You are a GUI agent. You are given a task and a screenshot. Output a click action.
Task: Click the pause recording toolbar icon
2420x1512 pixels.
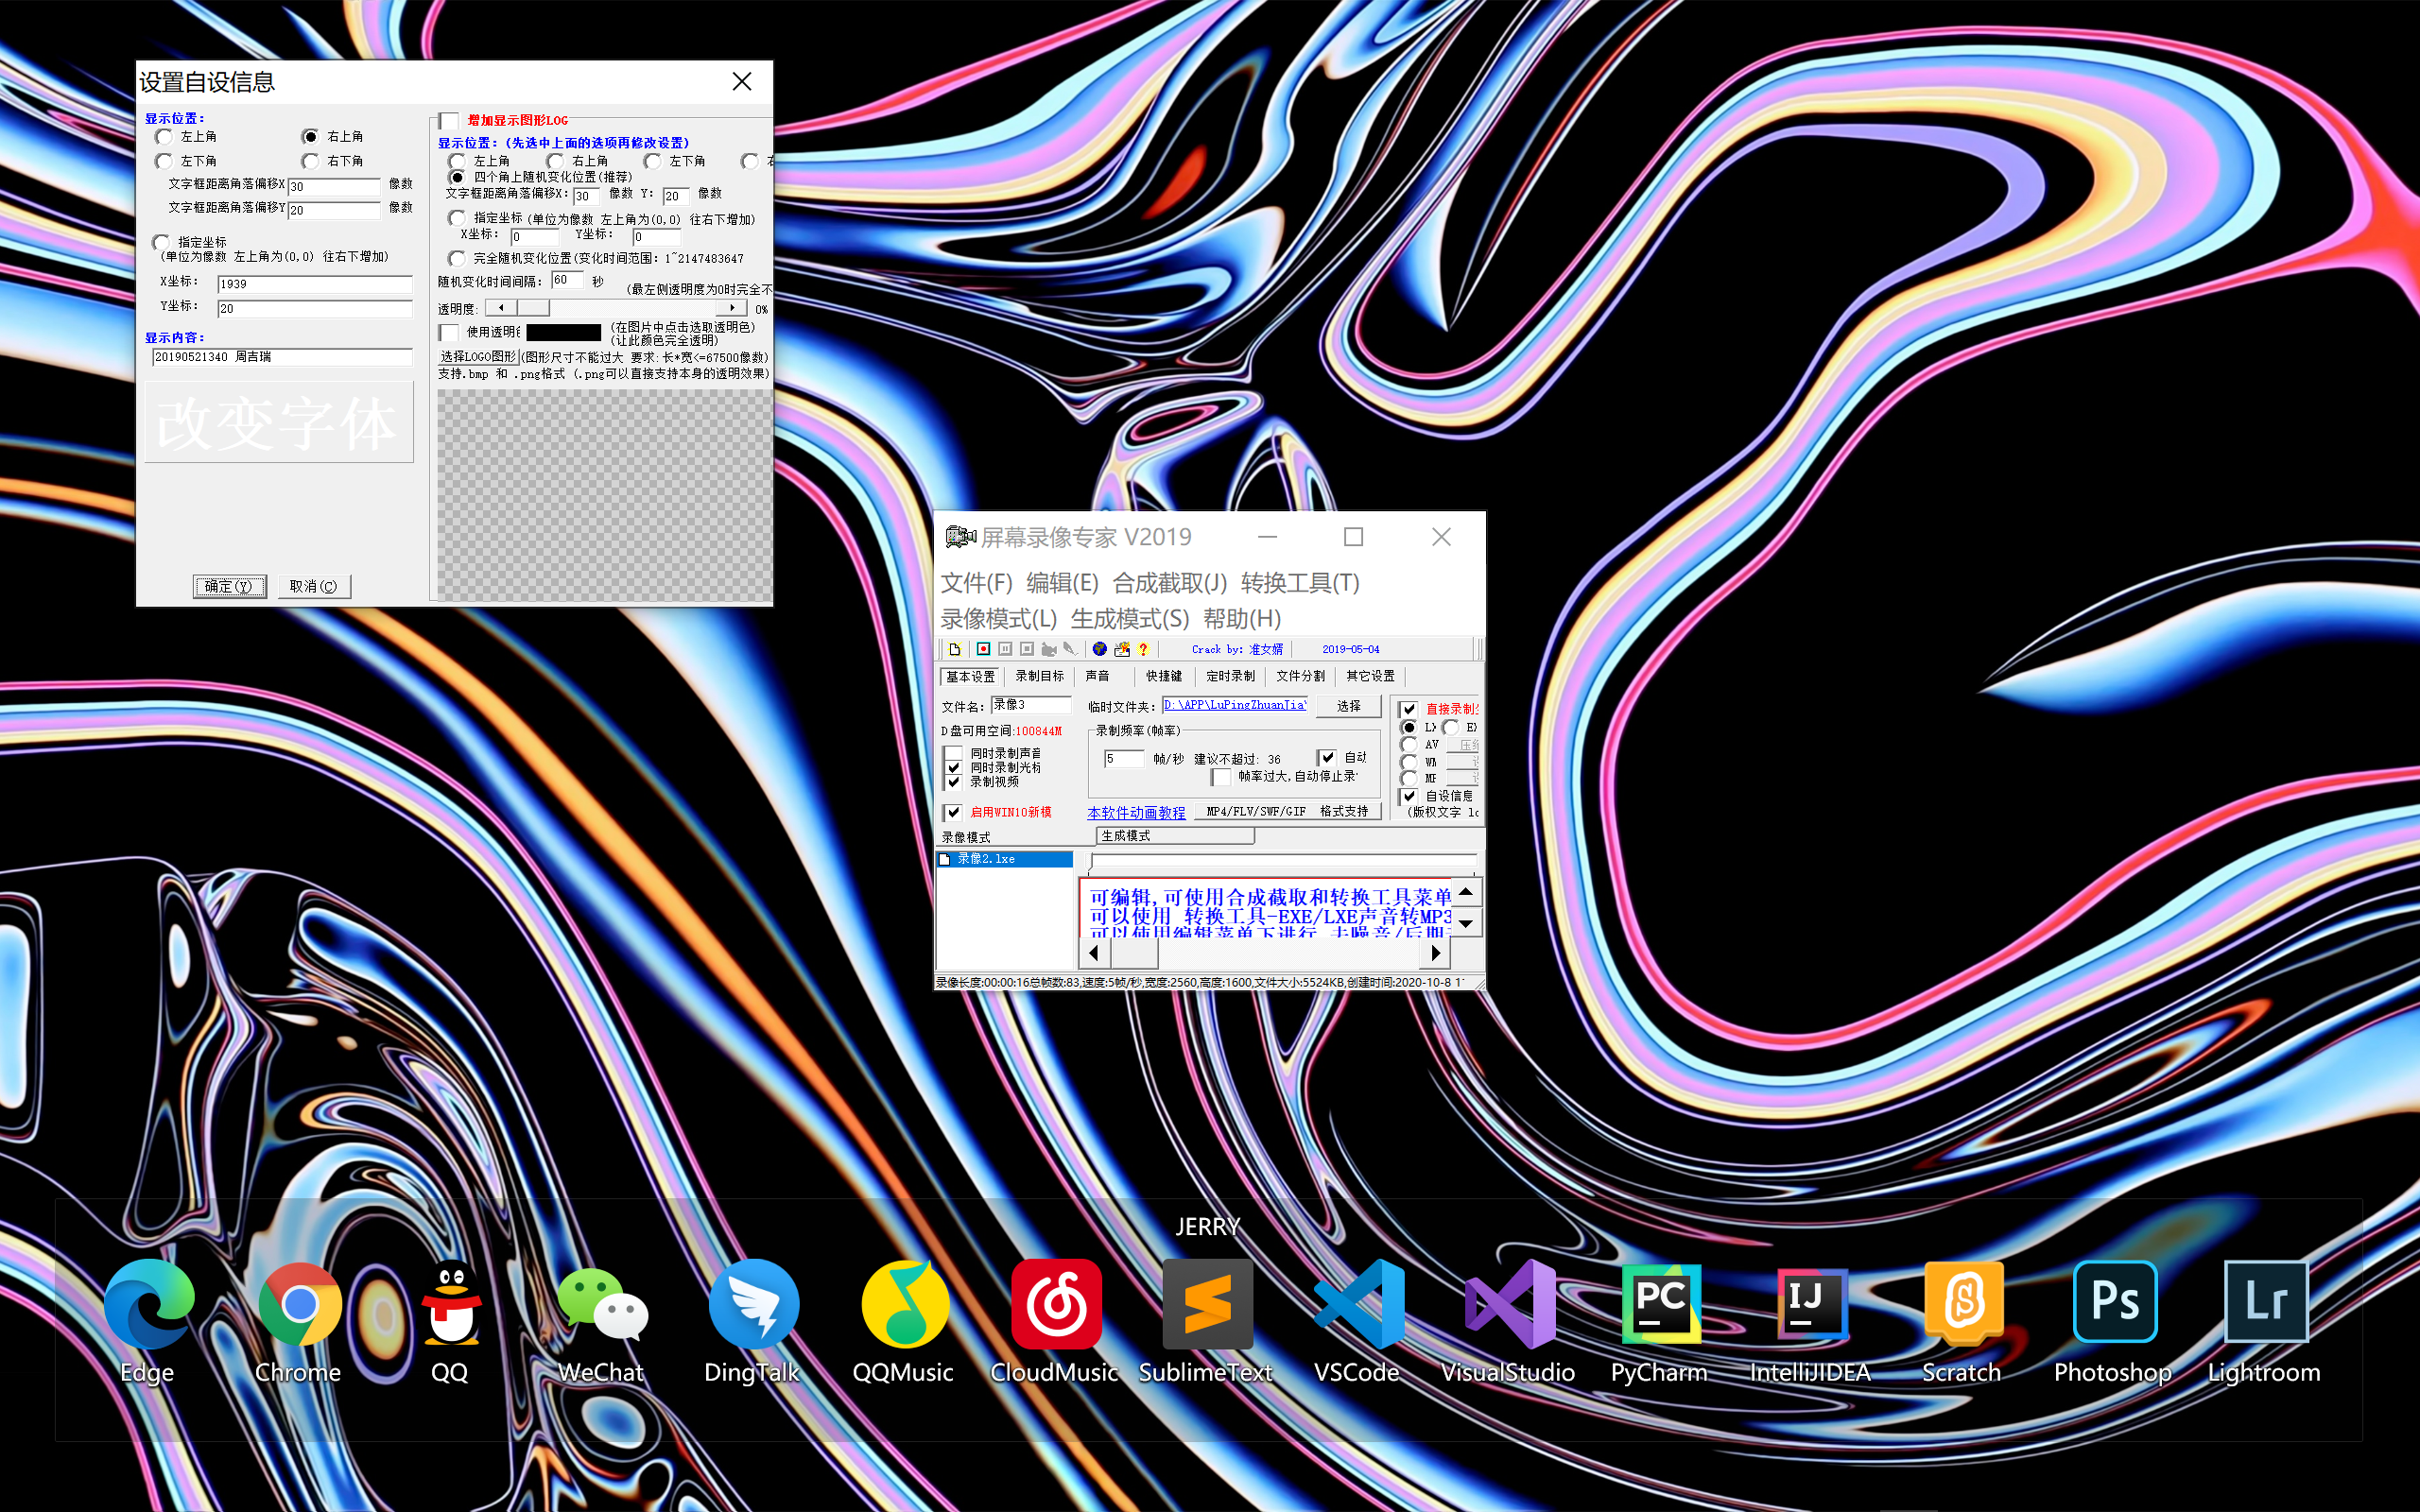tap(1005, 649)
